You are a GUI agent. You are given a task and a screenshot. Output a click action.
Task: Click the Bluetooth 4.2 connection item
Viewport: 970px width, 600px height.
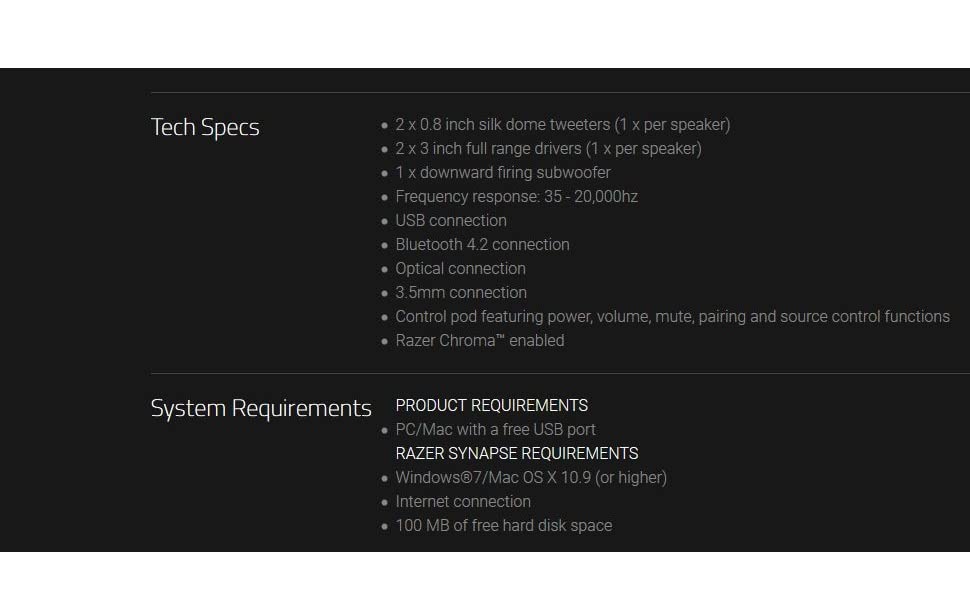pos(483,245)
